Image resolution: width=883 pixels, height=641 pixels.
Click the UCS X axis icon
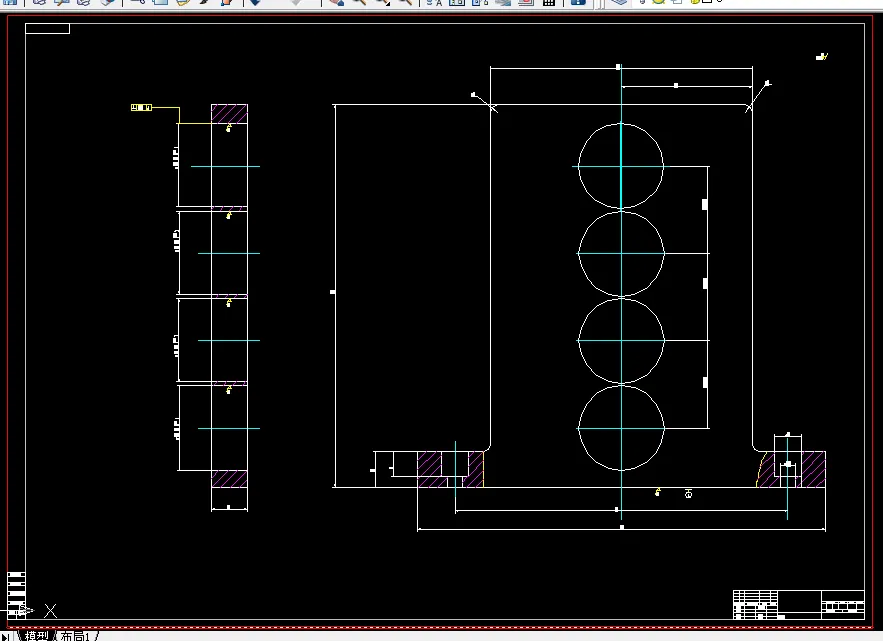(x=51, y=611)
